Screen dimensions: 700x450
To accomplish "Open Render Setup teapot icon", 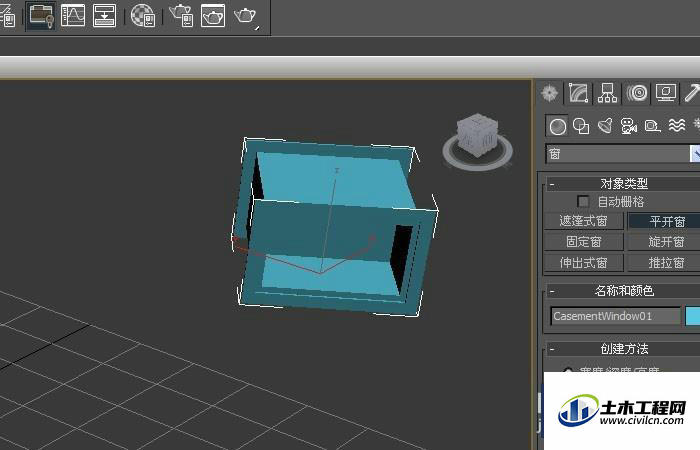I will point(182,16).
